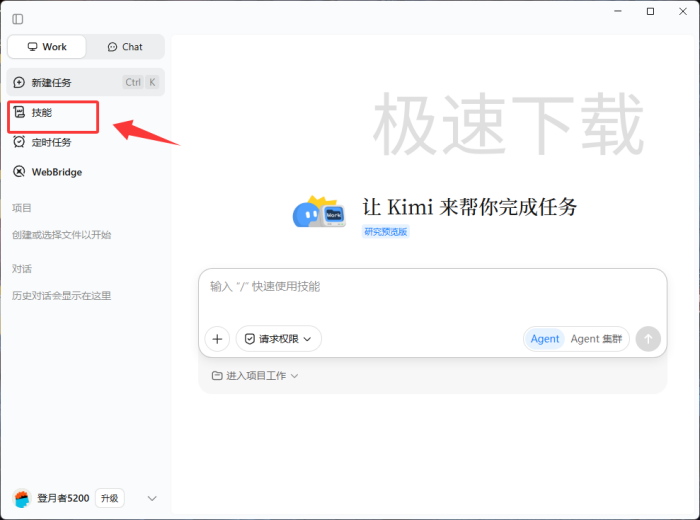The image size is (700, 520).
Task: Click the username 登月者5200
Action: [63, 498]
